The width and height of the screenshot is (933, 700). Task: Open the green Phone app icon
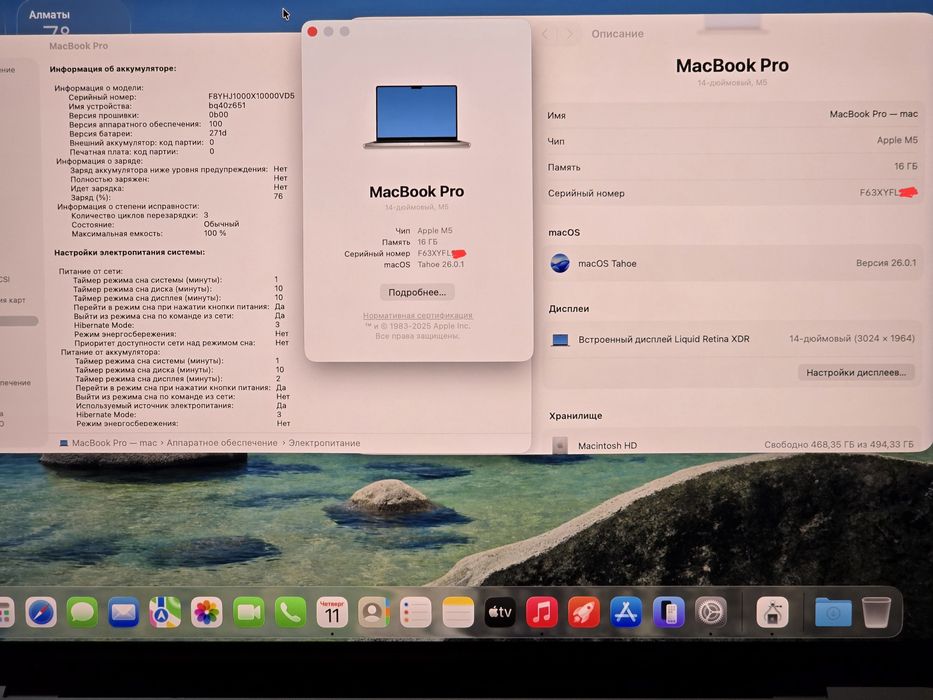point(290,612)
